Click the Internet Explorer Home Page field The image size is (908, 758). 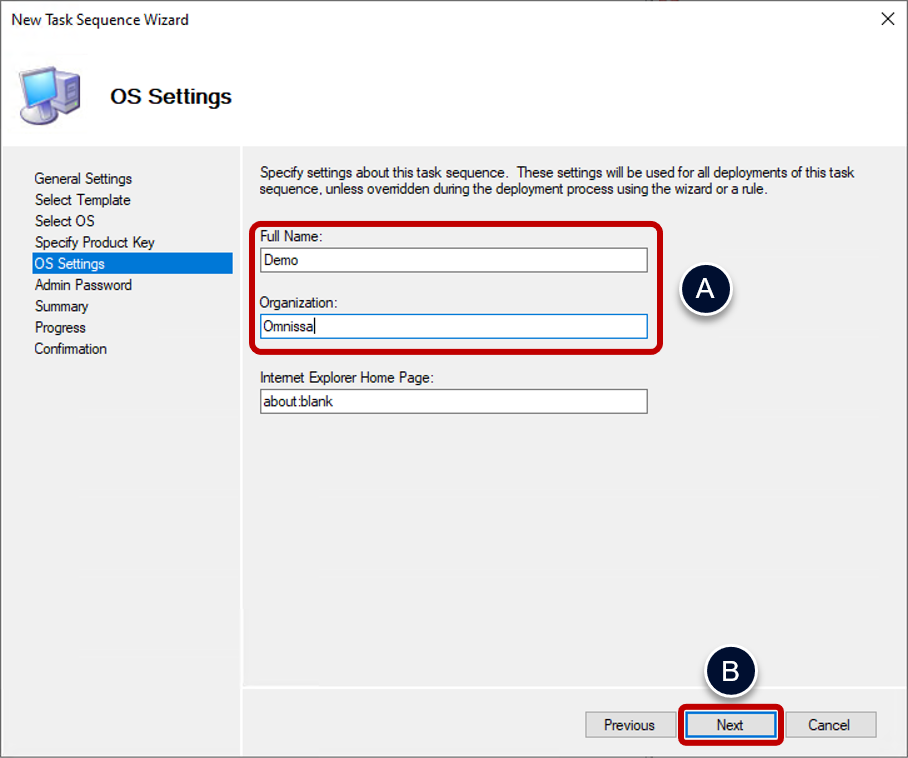[453, 401]
